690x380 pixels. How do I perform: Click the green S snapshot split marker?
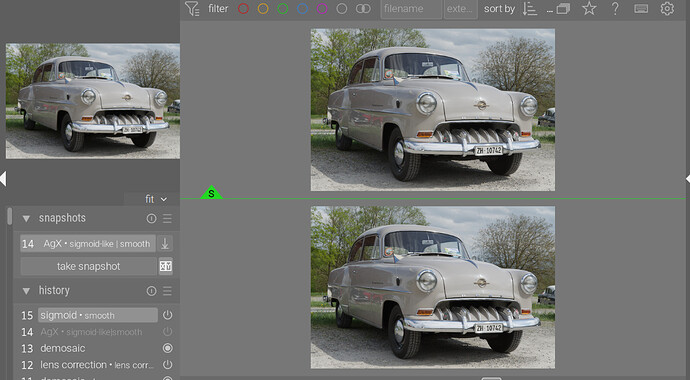(x=212, y=193)
